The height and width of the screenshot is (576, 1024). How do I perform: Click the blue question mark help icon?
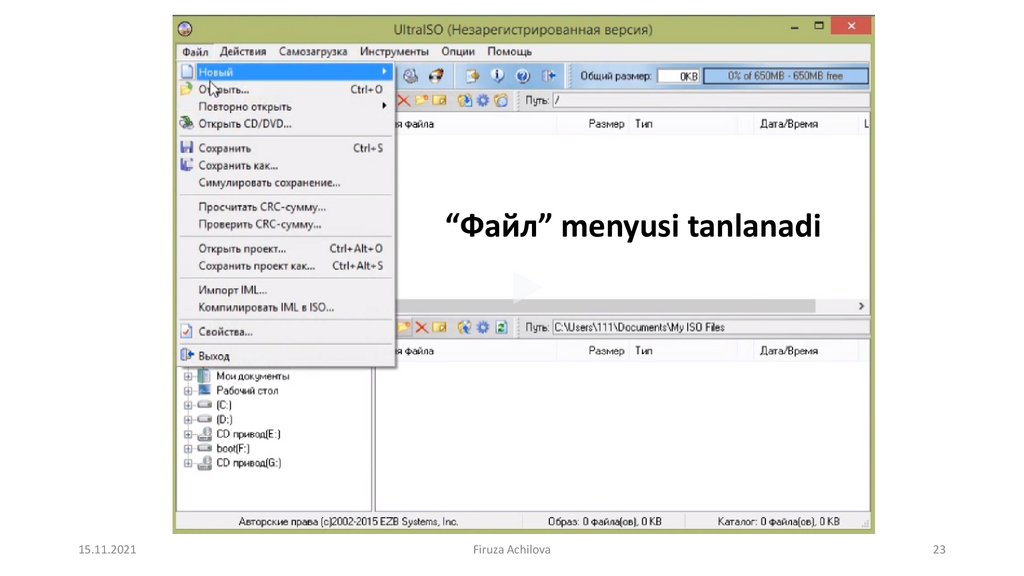tap(521, 76)
